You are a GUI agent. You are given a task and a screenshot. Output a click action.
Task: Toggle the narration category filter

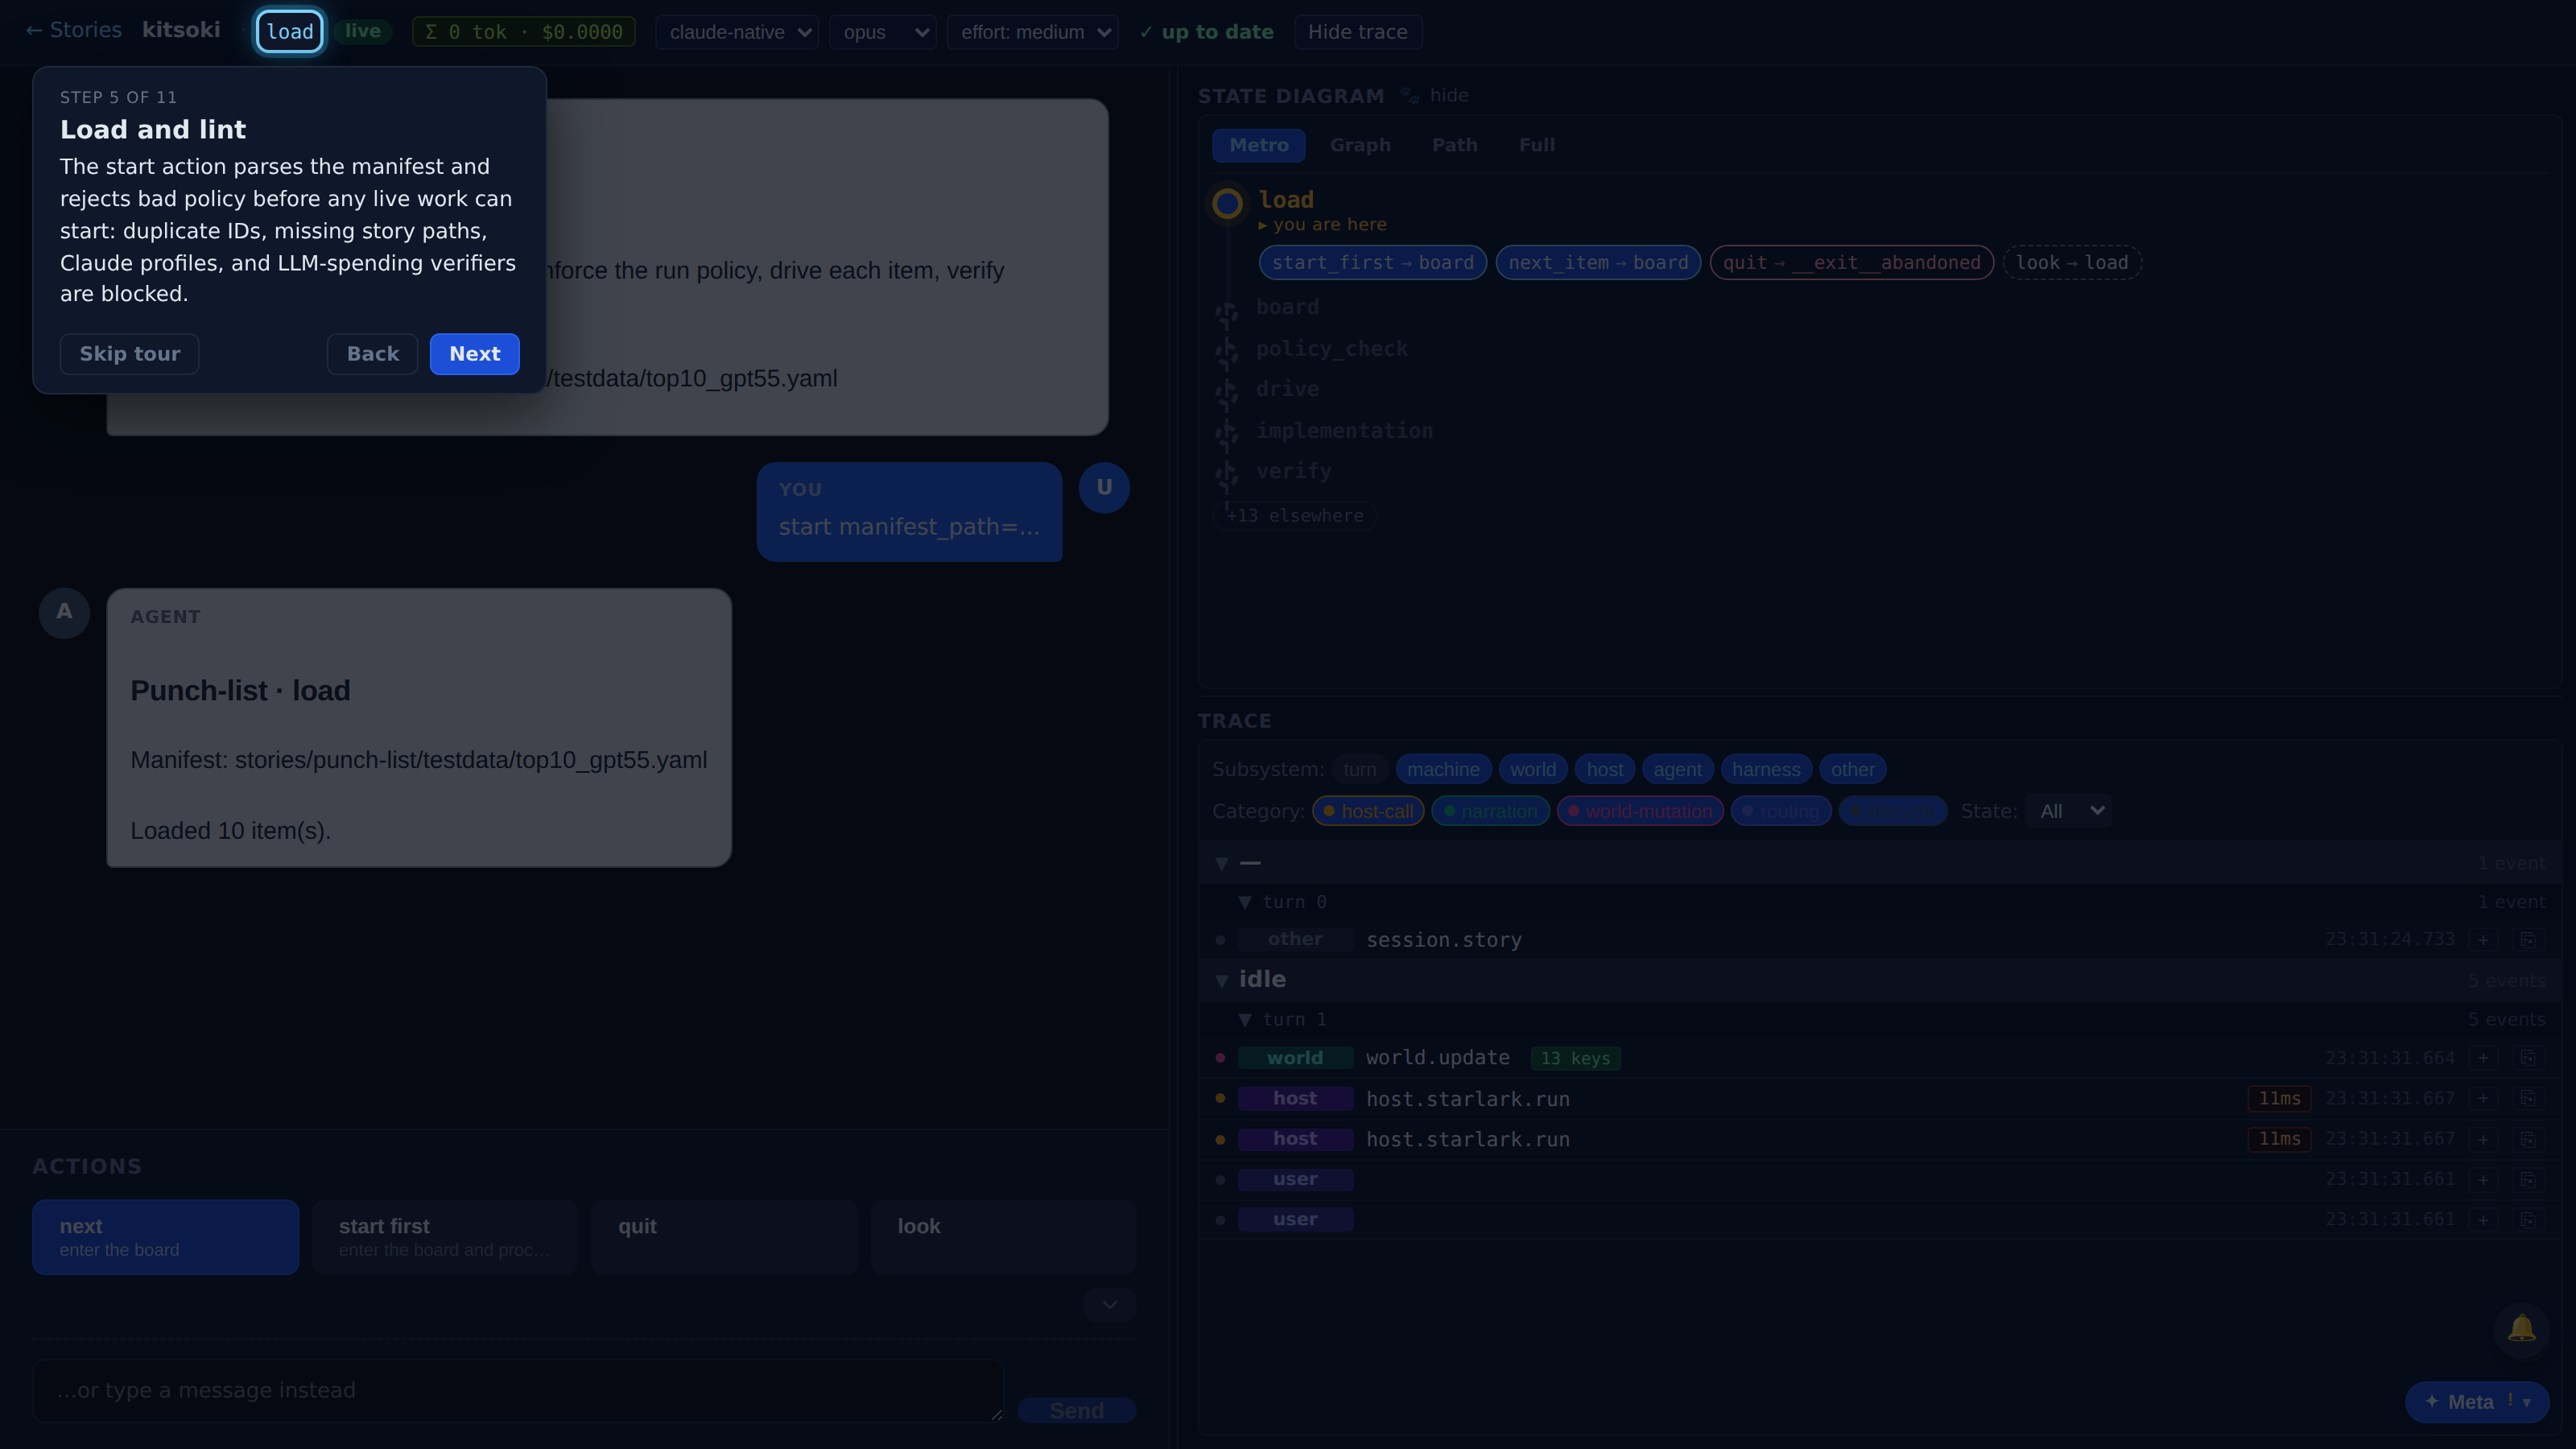pos(1490,811)
